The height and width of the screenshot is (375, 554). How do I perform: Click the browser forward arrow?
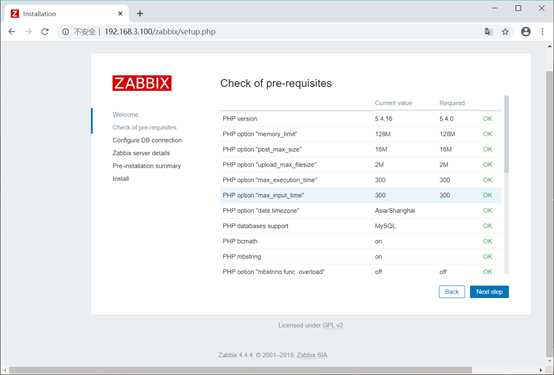[x=29, y=32]
